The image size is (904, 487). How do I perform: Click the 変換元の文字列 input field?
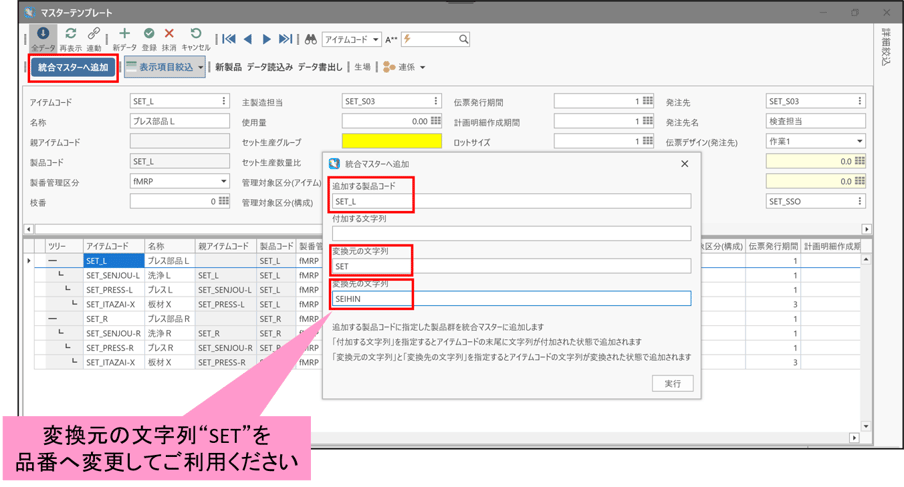(x=511, y=266)
